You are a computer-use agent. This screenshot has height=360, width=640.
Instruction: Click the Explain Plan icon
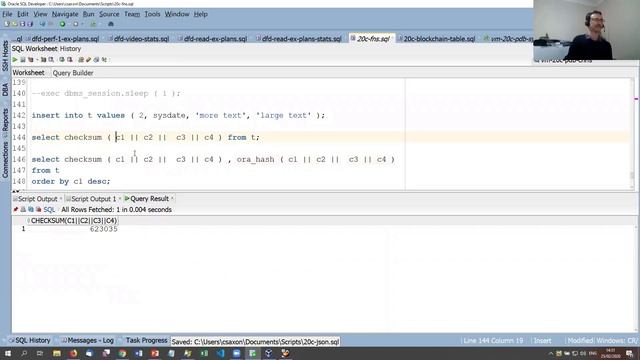(x=31, y=60)
